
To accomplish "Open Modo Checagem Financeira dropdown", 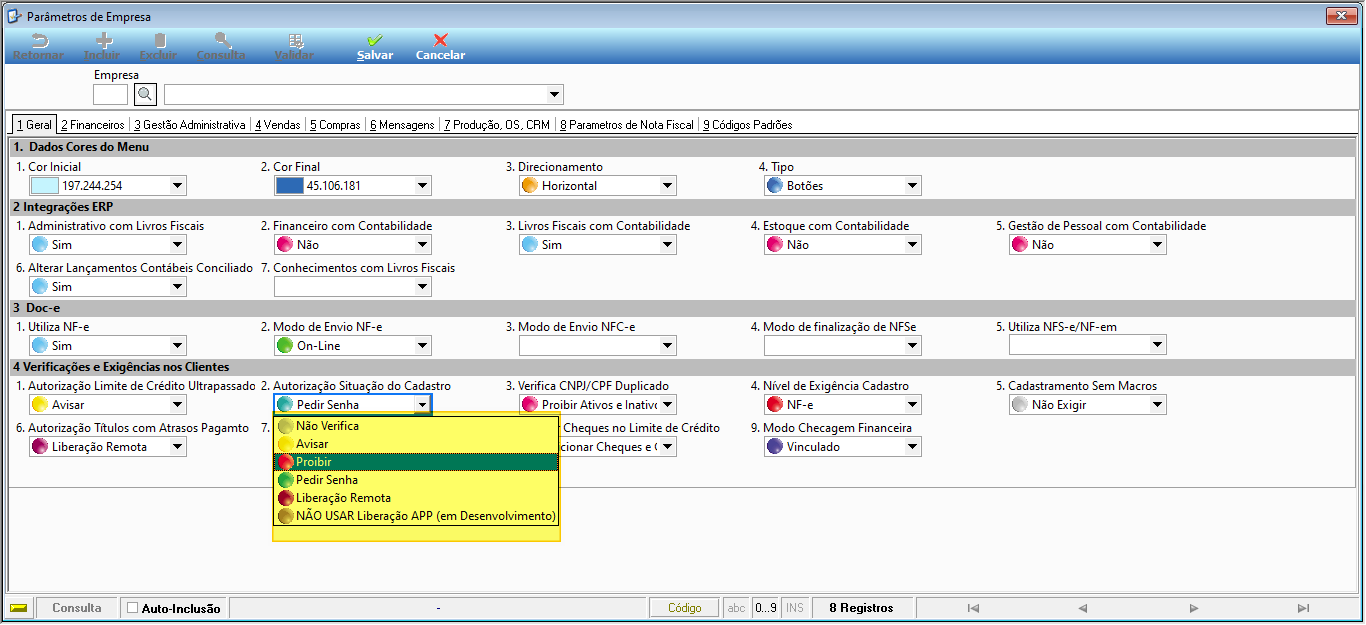I will tap(913, 447).
